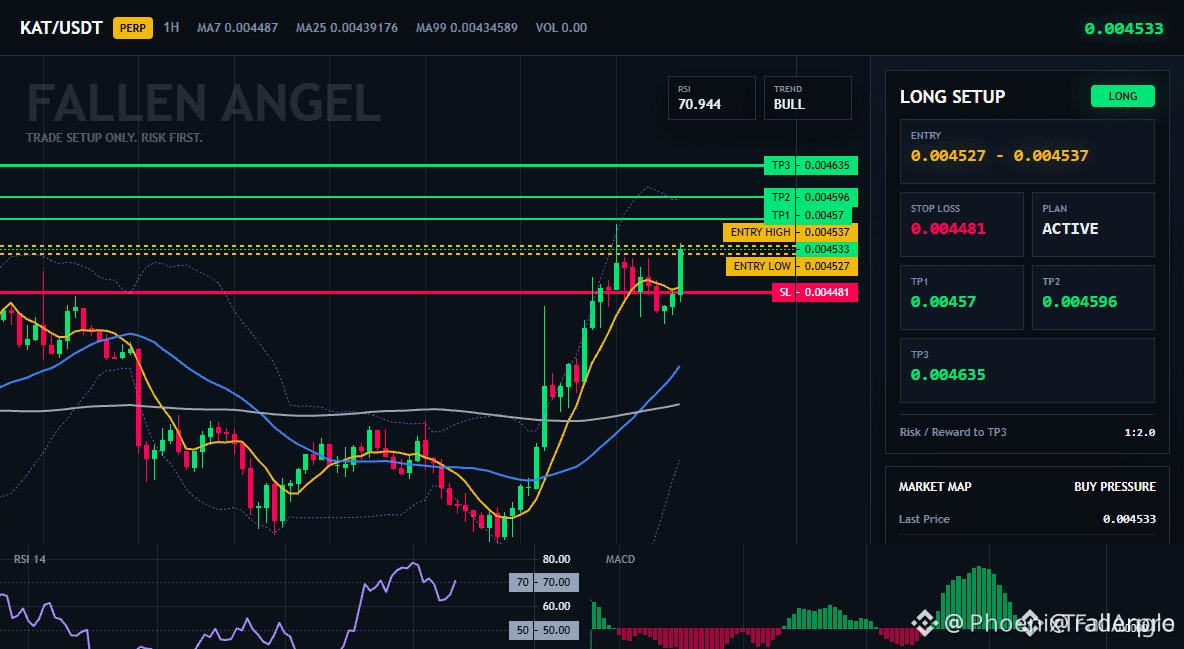Click the MARKET MAP heading
The height and width of the screenshot is (649, 1184).
(x=935, y=487)
